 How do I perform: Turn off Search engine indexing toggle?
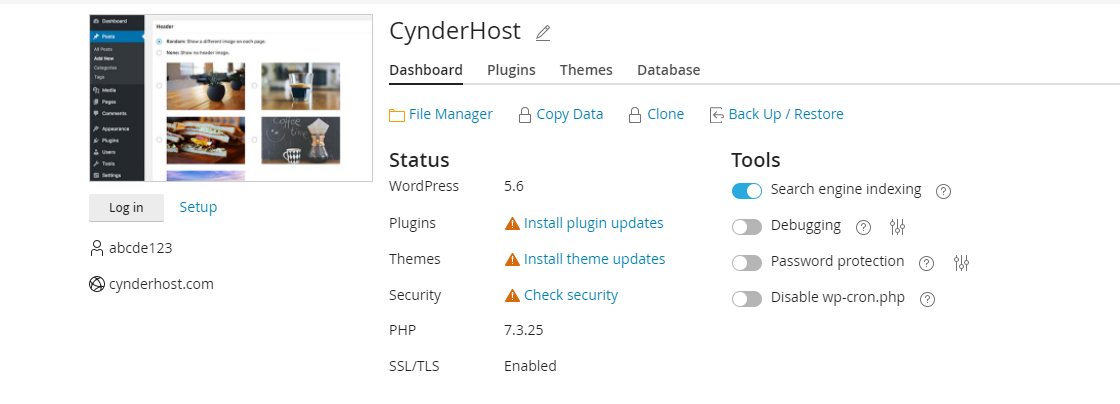coord(747,191)
